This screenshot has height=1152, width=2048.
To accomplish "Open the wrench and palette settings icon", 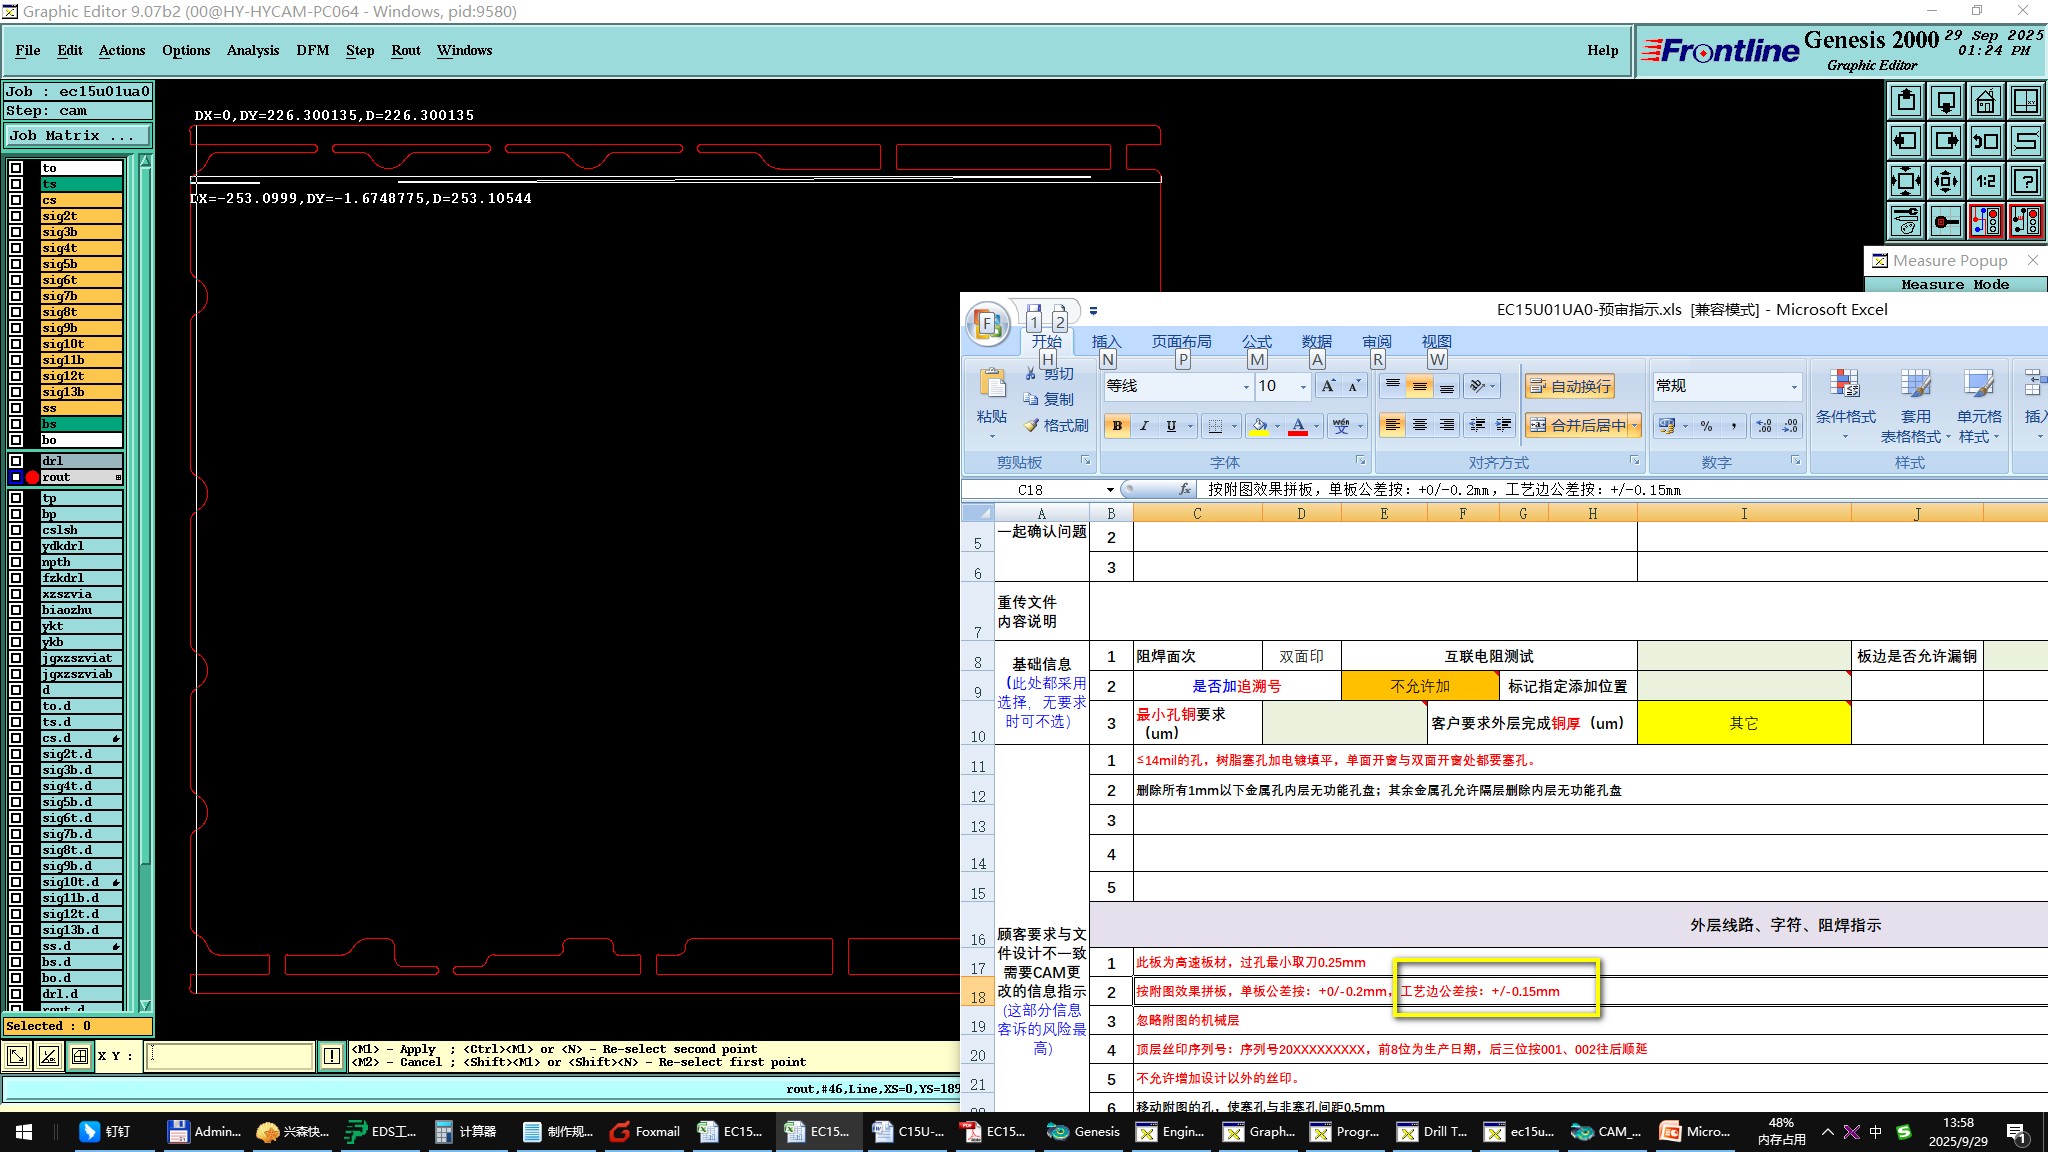I will pyautogui.click(x=1906, y=221).
